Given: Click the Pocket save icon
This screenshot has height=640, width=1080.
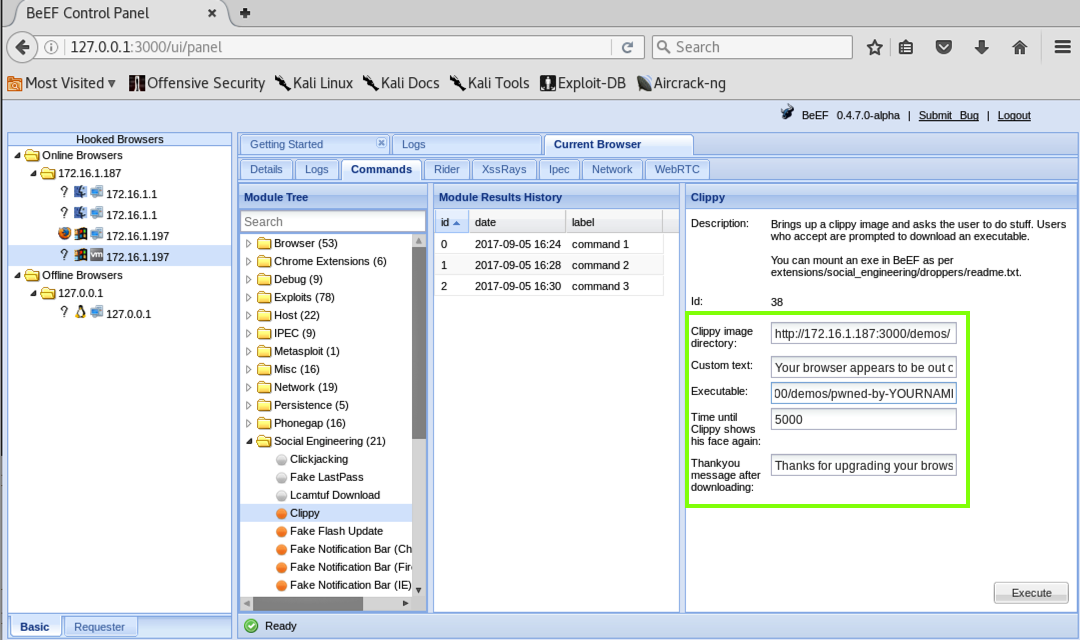Looking at the screenshot, I should point(944,47).
